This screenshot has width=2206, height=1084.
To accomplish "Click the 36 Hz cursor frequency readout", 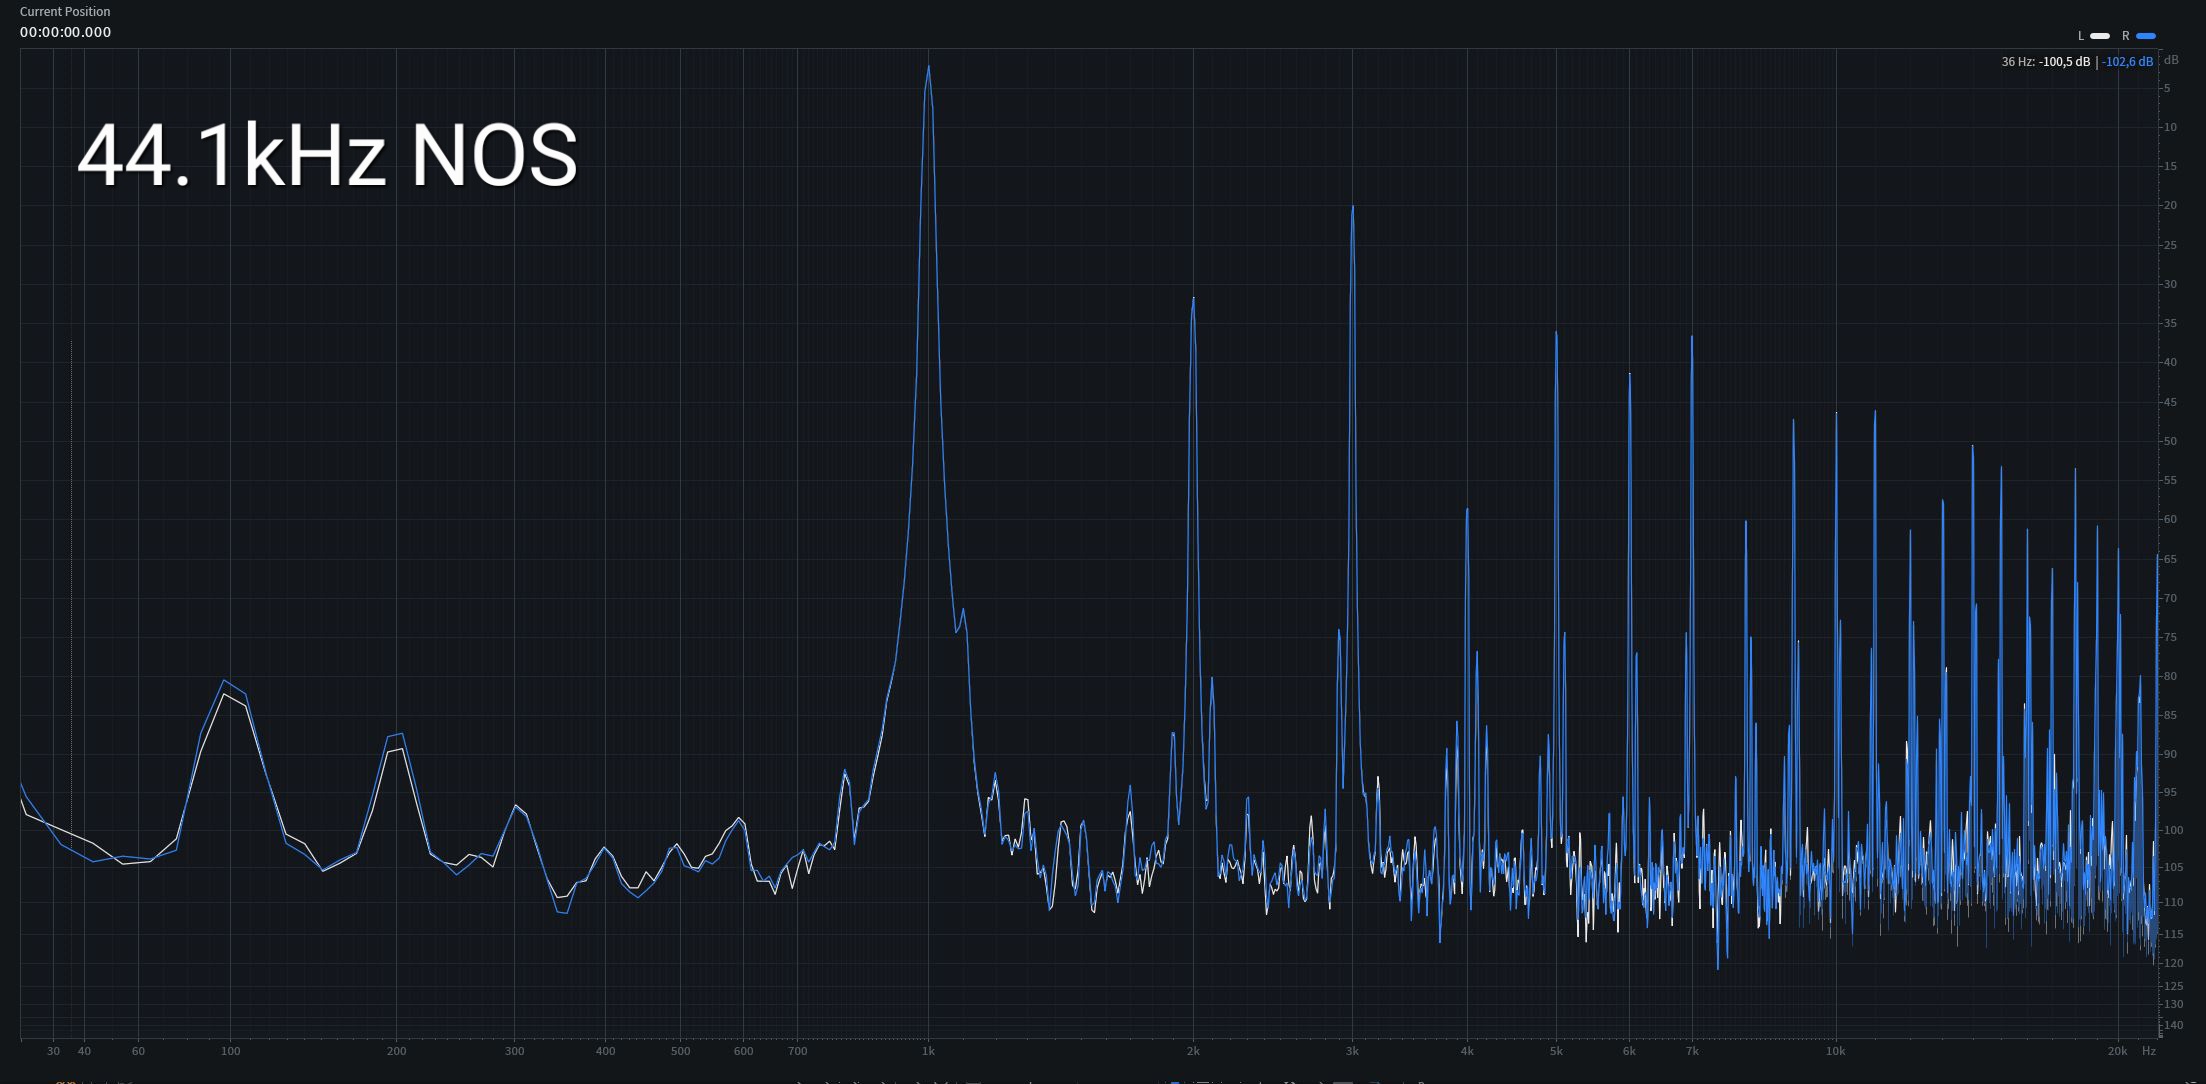I will pos(2017,62).
